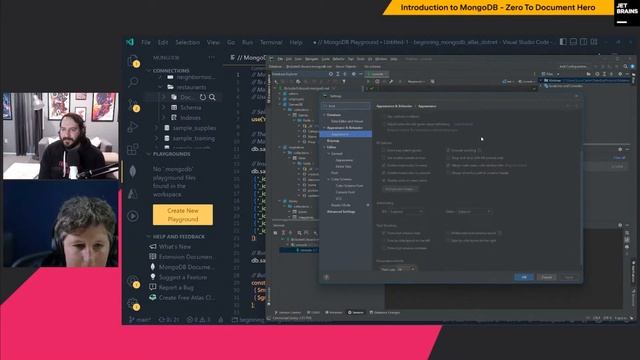Open the presentation mode Font size dropdown

(406, 269)
